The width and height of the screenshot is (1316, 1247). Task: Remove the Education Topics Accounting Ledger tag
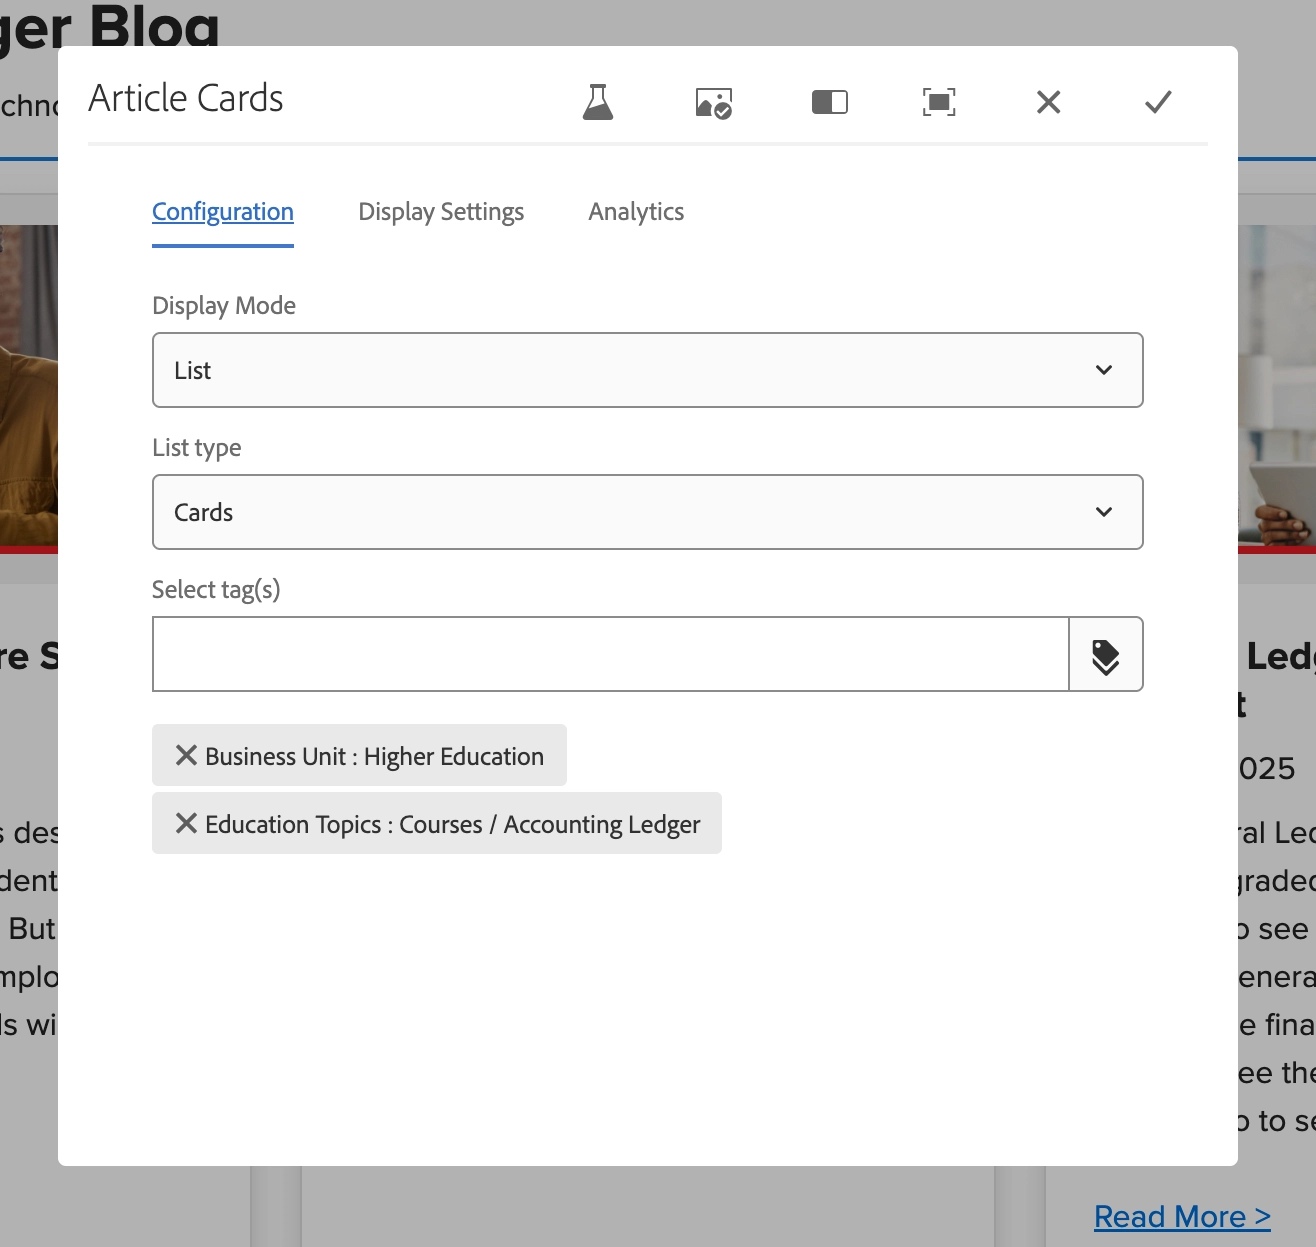(186, 823)
